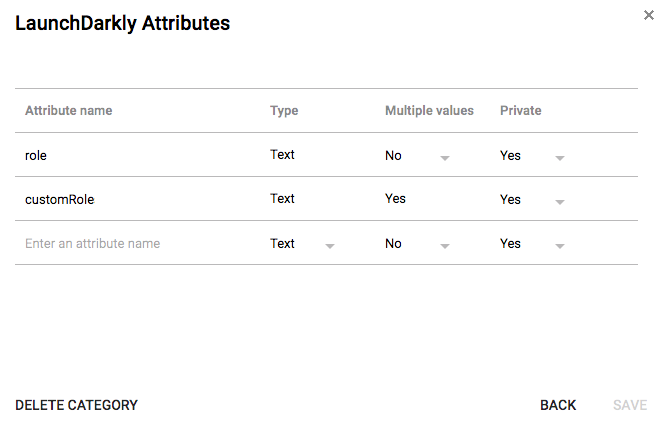Expand the Private dropdown for role
This screenshot has width=664, height=428.
532,156
